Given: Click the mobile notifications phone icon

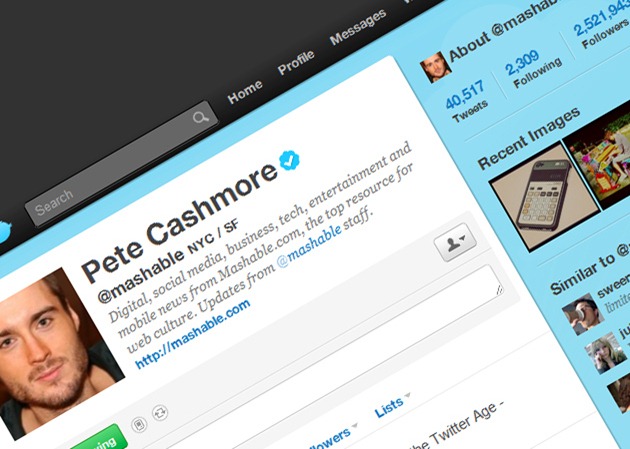Looking at the screenshot, I should point(139,424).
